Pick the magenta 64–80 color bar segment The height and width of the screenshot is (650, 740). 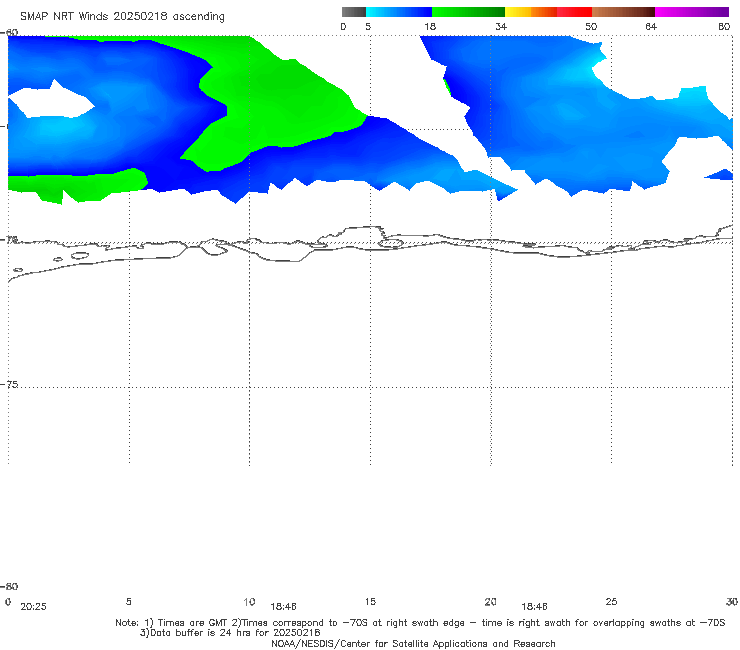click(x=692, y=12)
